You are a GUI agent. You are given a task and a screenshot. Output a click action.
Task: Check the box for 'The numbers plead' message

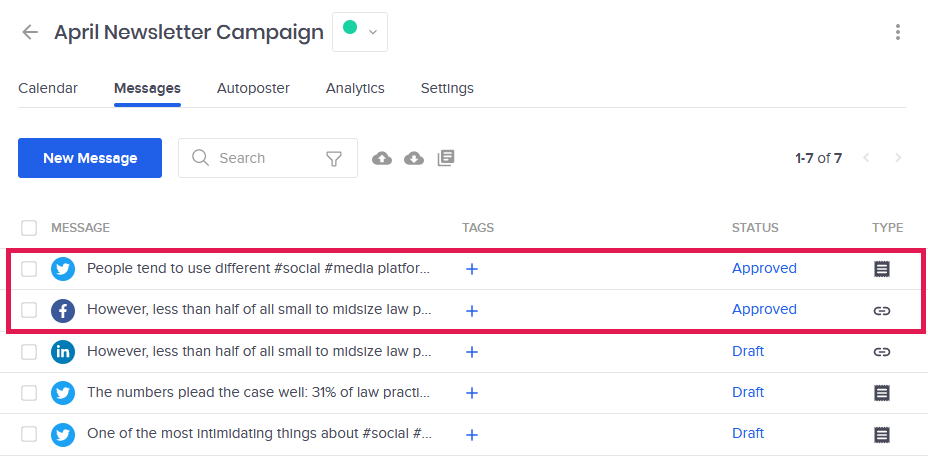coord(28,393)
